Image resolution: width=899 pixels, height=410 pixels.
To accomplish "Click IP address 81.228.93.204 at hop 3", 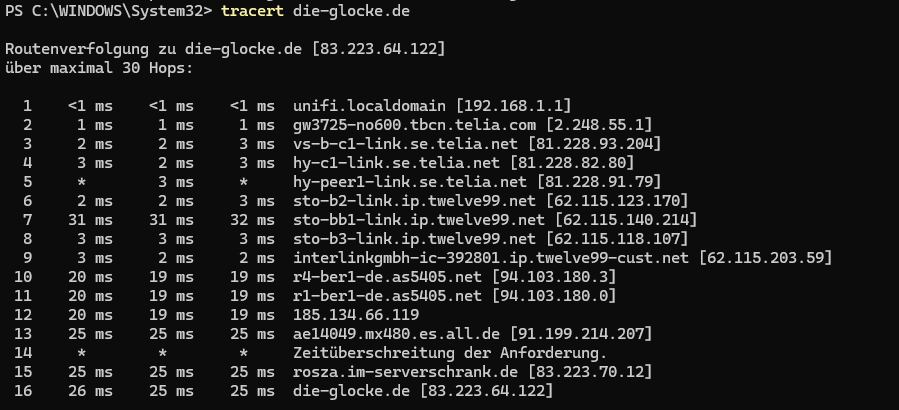I will 595,144.
